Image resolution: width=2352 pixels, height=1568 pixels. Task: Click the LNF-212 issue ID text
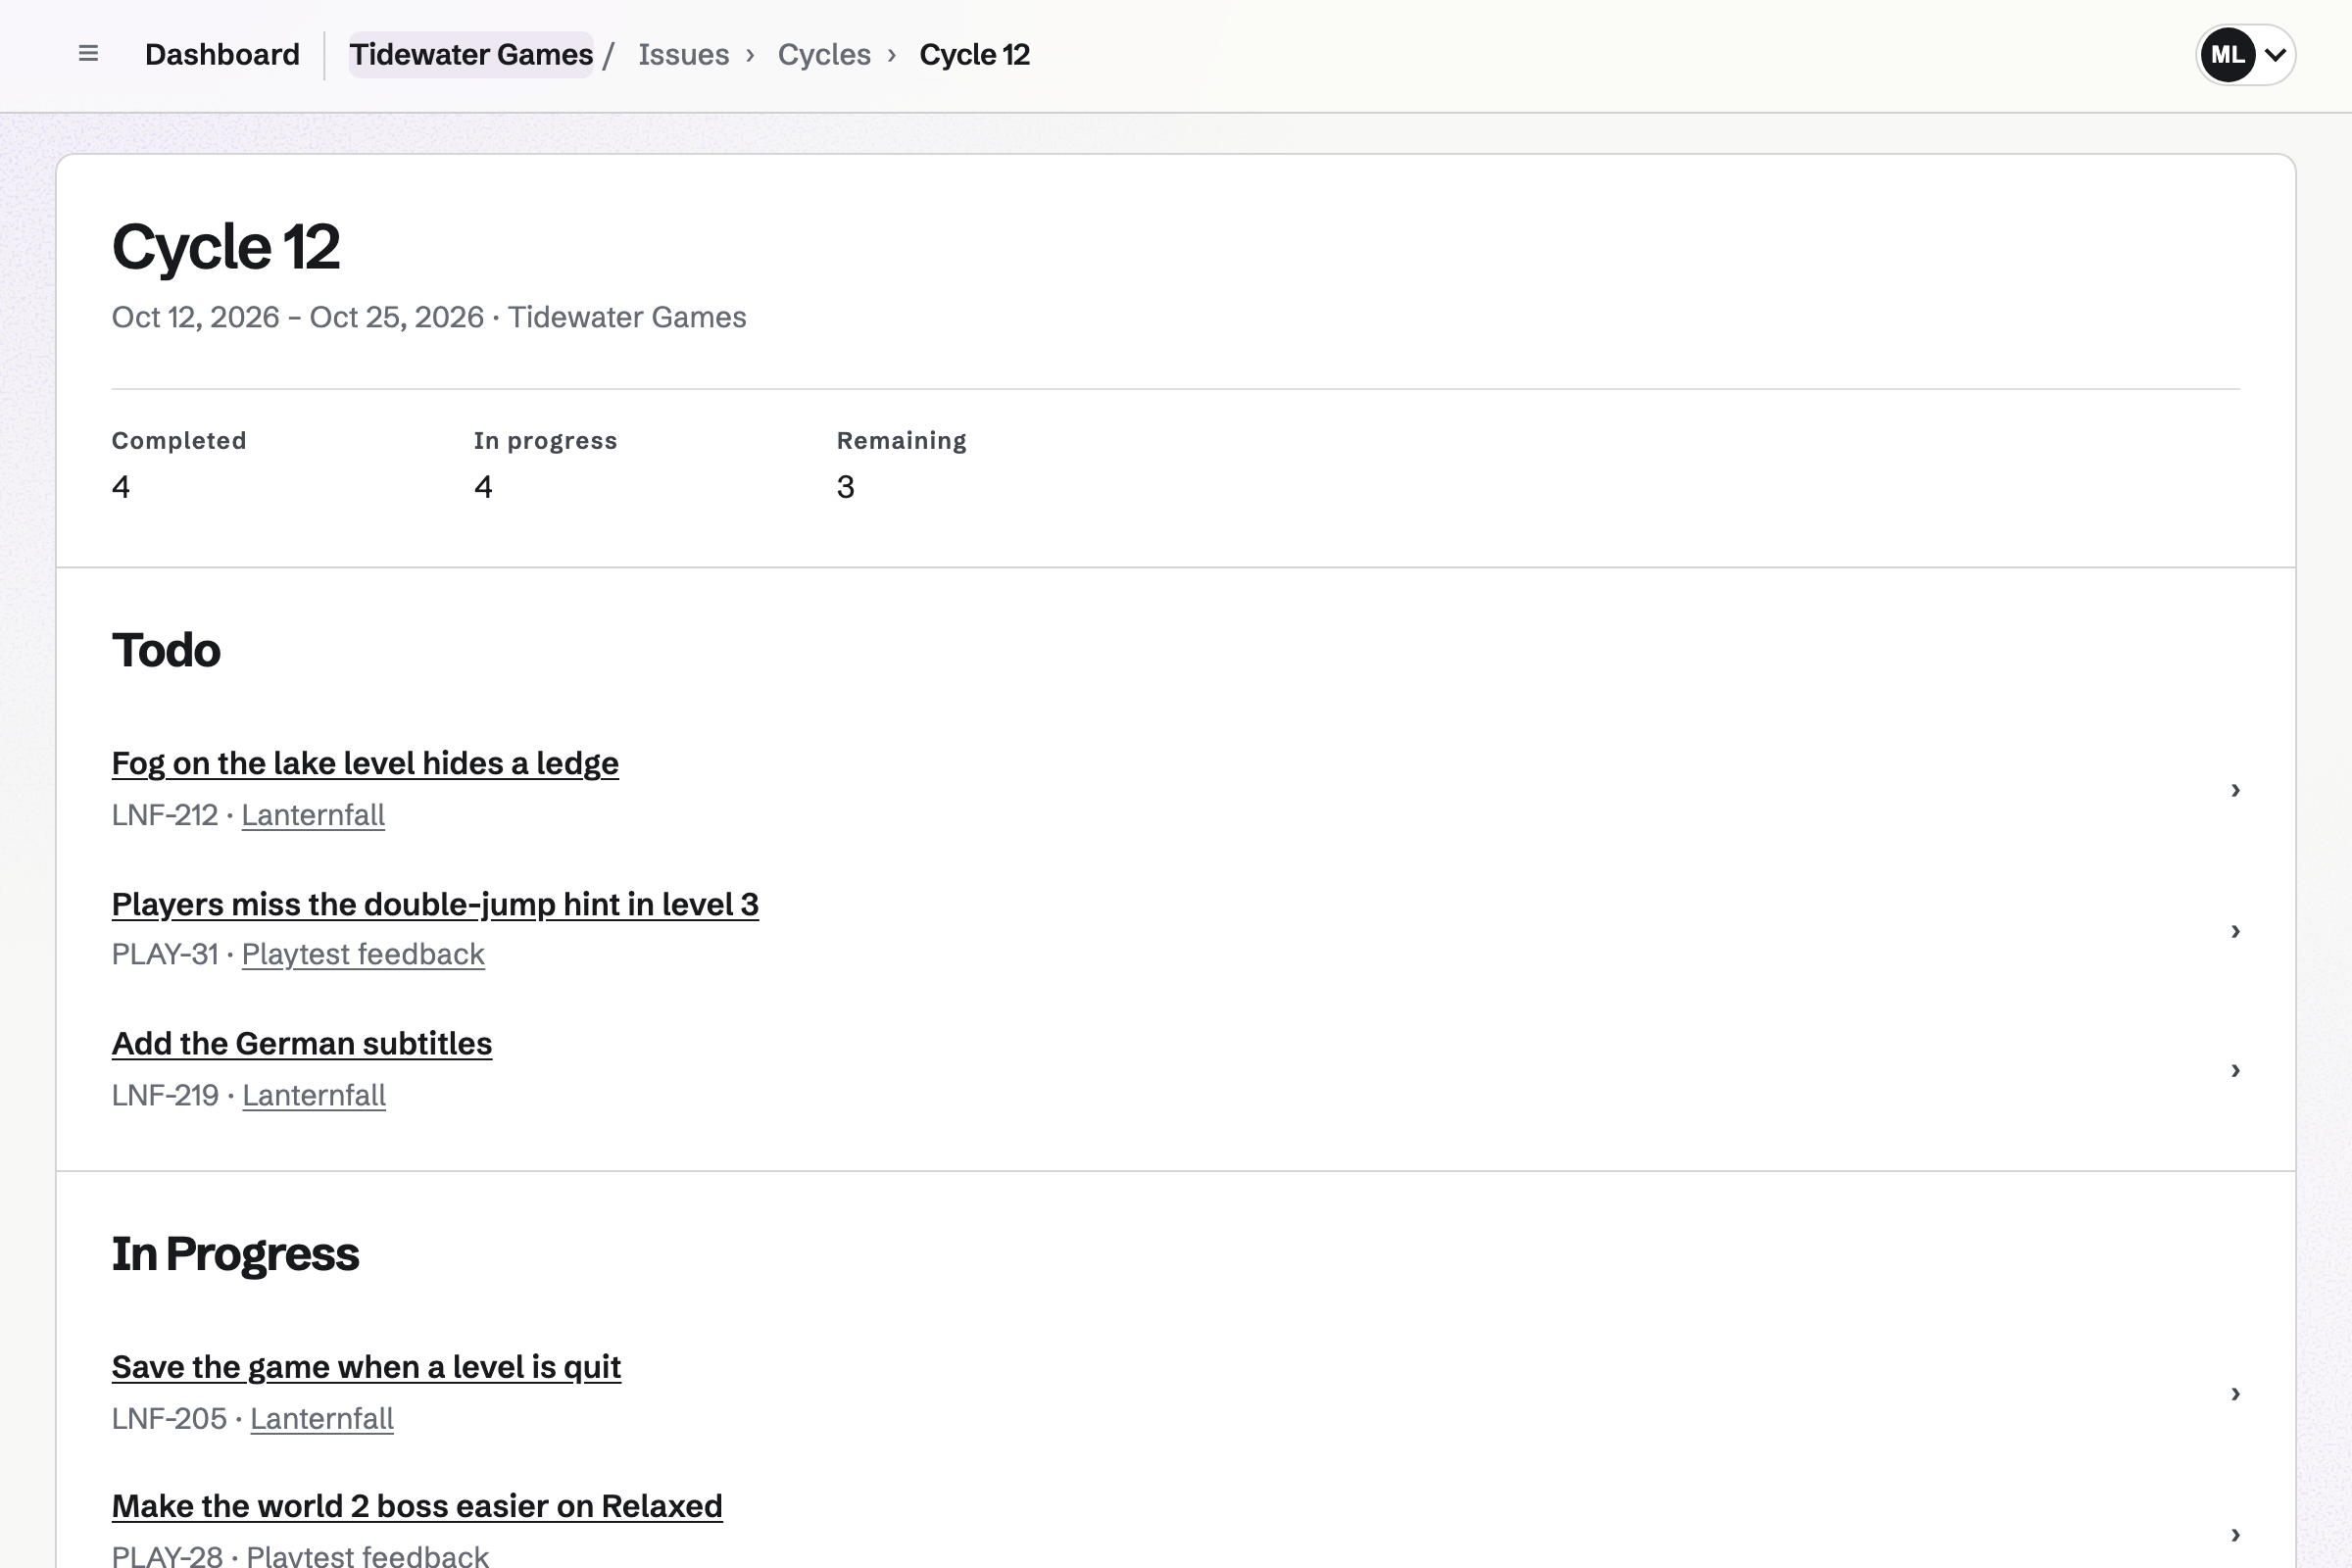coord(165,815)
